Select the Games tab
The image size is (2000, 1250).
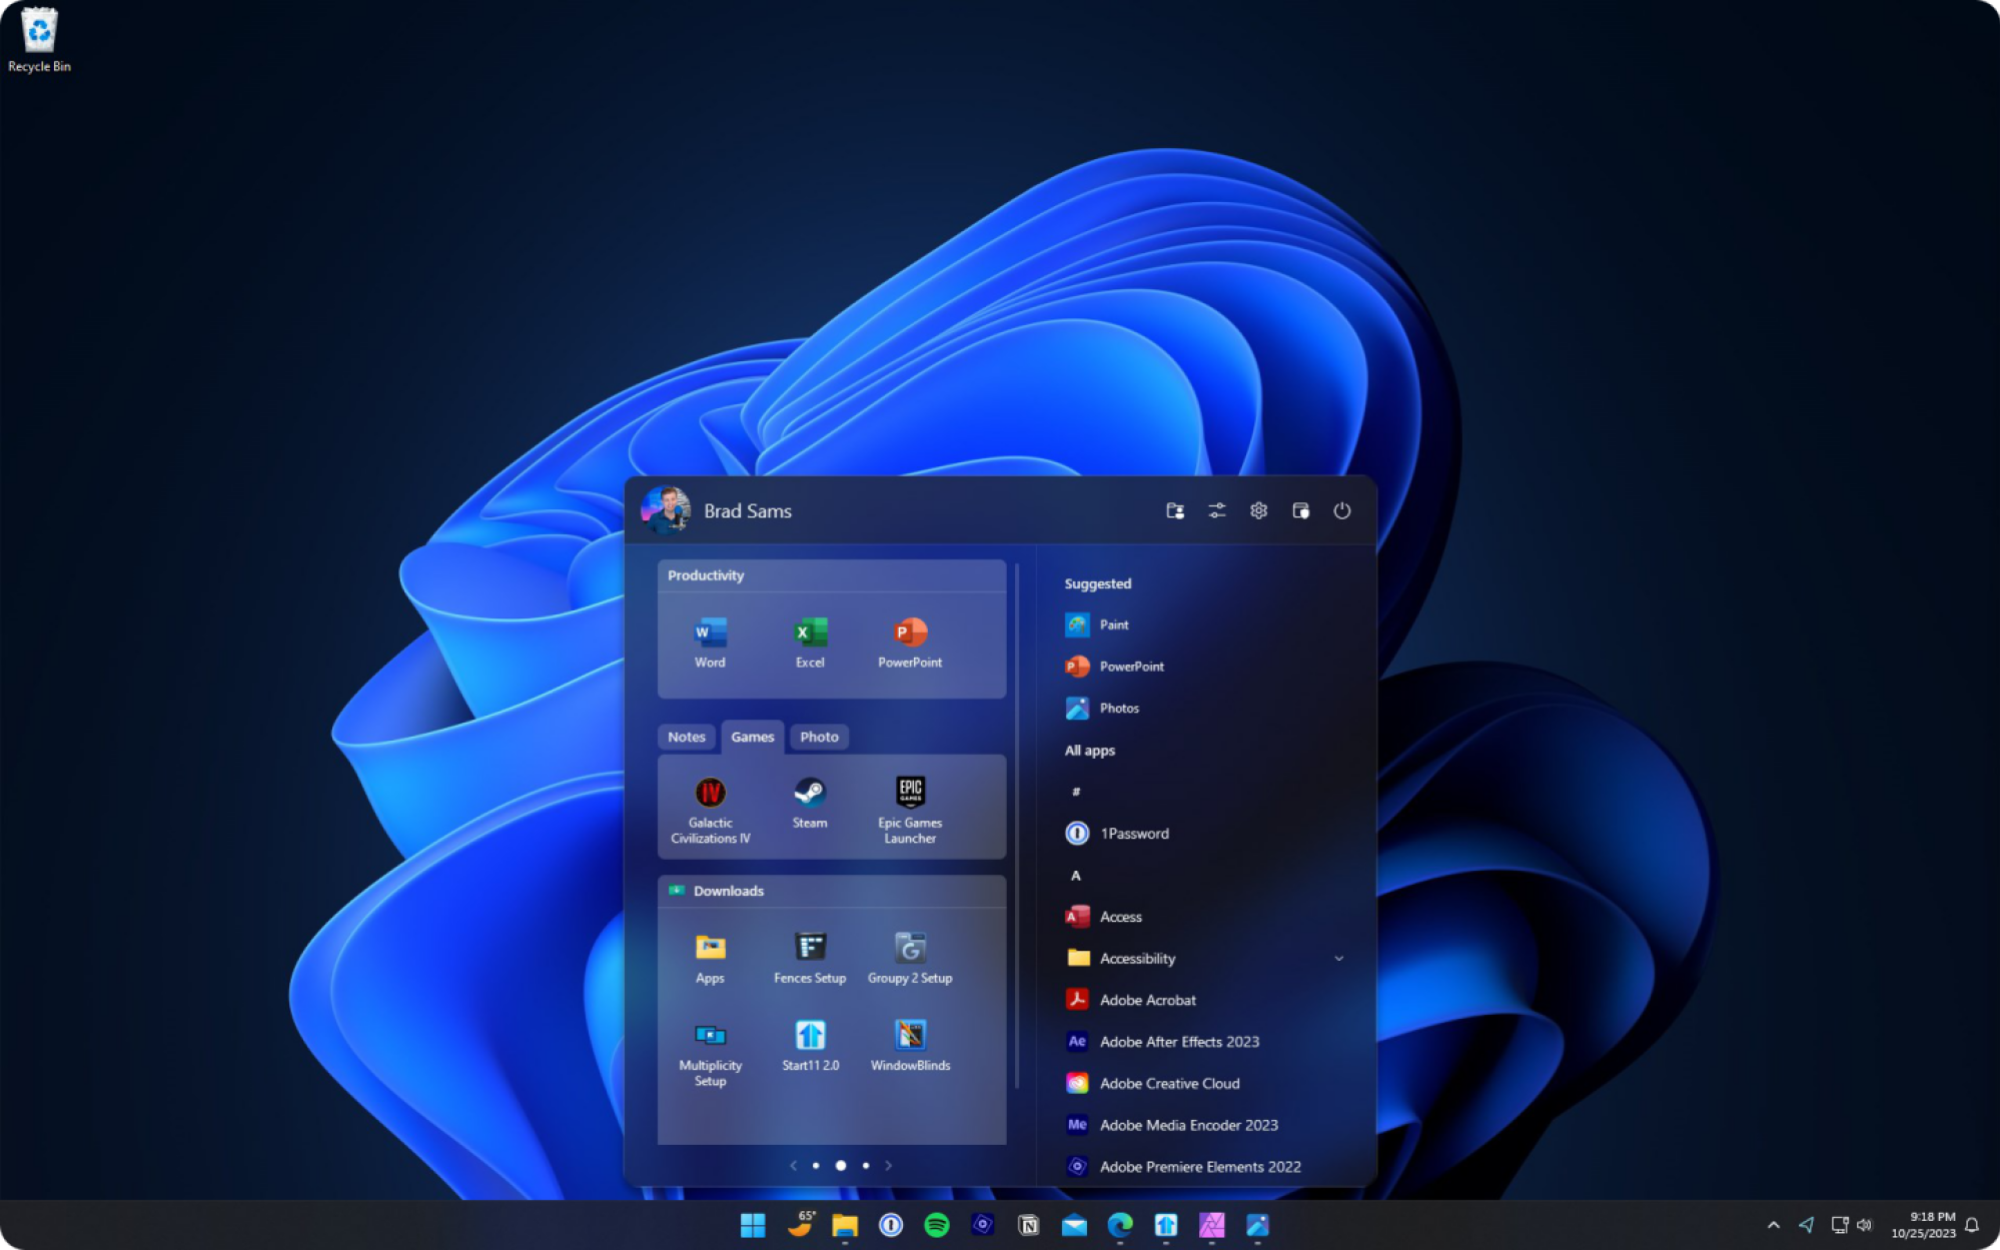pos(754,736)
